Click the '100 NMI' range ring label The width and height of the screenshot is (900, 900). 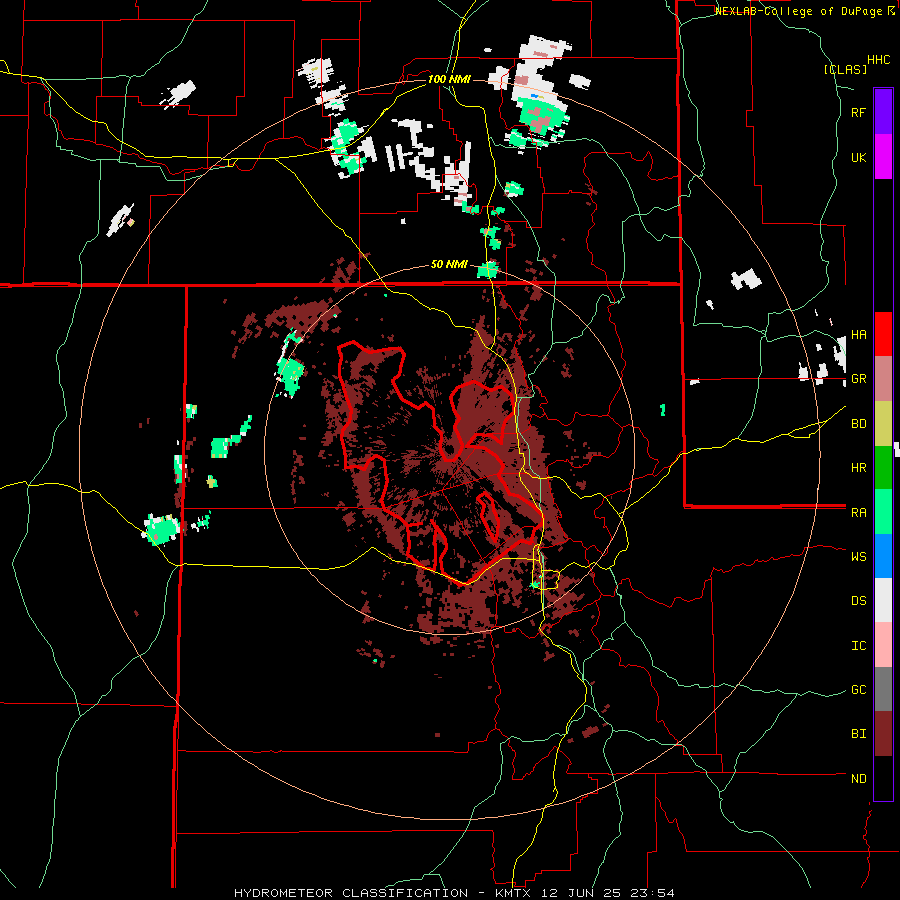(x=449, y=79)
